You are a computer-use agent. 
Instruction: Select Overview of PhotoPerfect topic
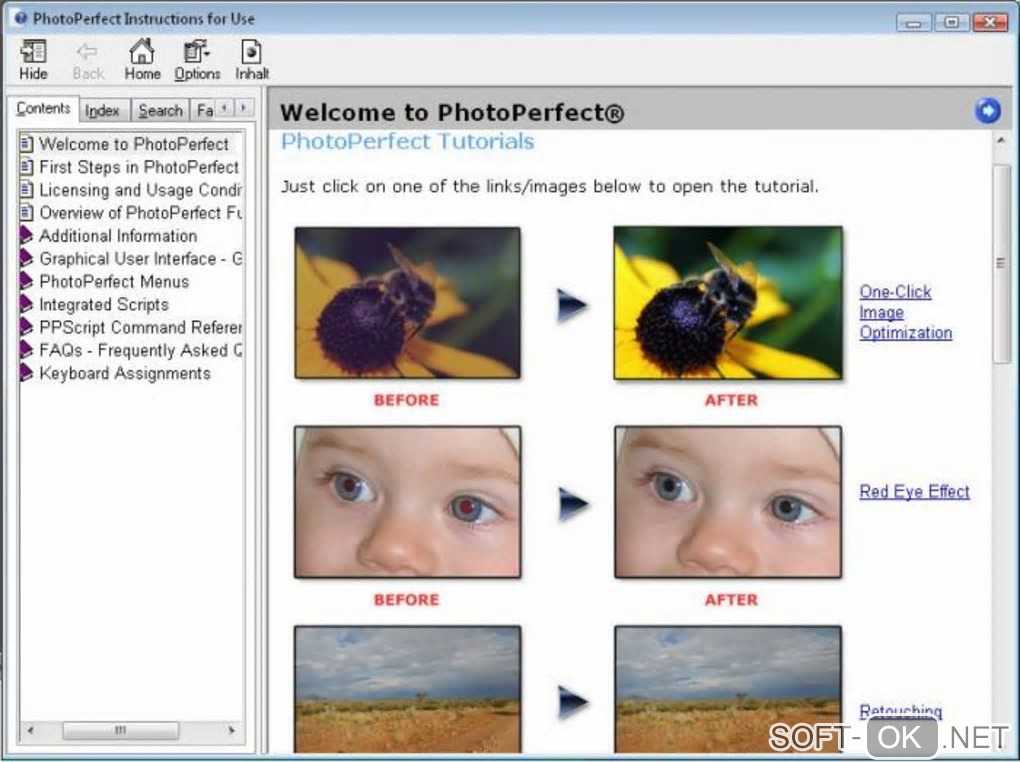tap(141, 213)
